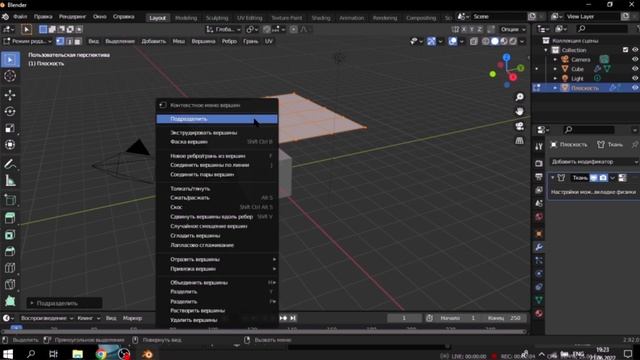Jump to the last frame button
The width and height of the screenshot is (640, 360).
293,318
